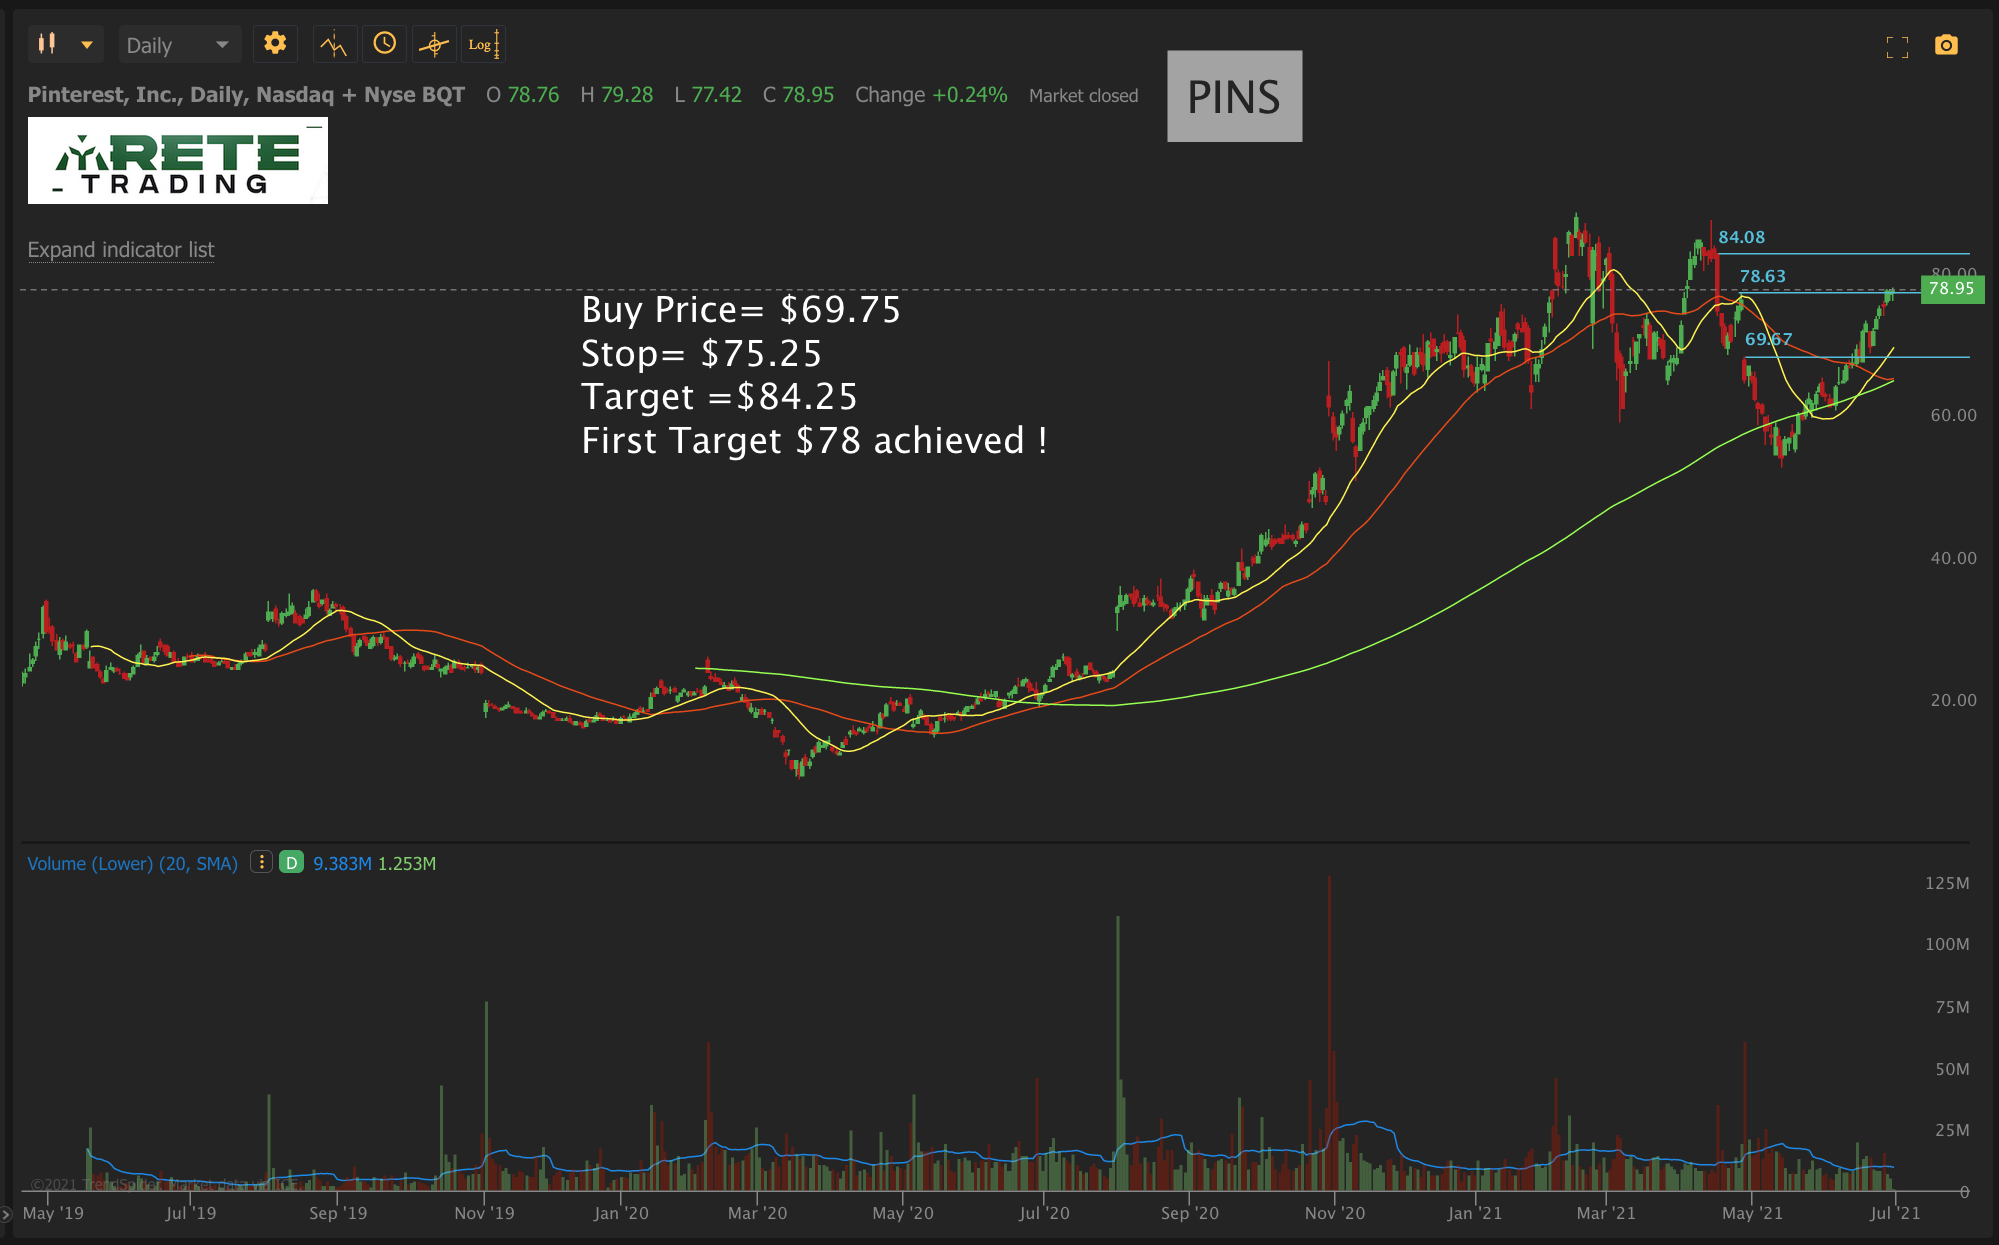Click the Arete Trading logo image
Image resolution: width=1999 pixels, height=1245 pixels.
(x=177, y=162)
